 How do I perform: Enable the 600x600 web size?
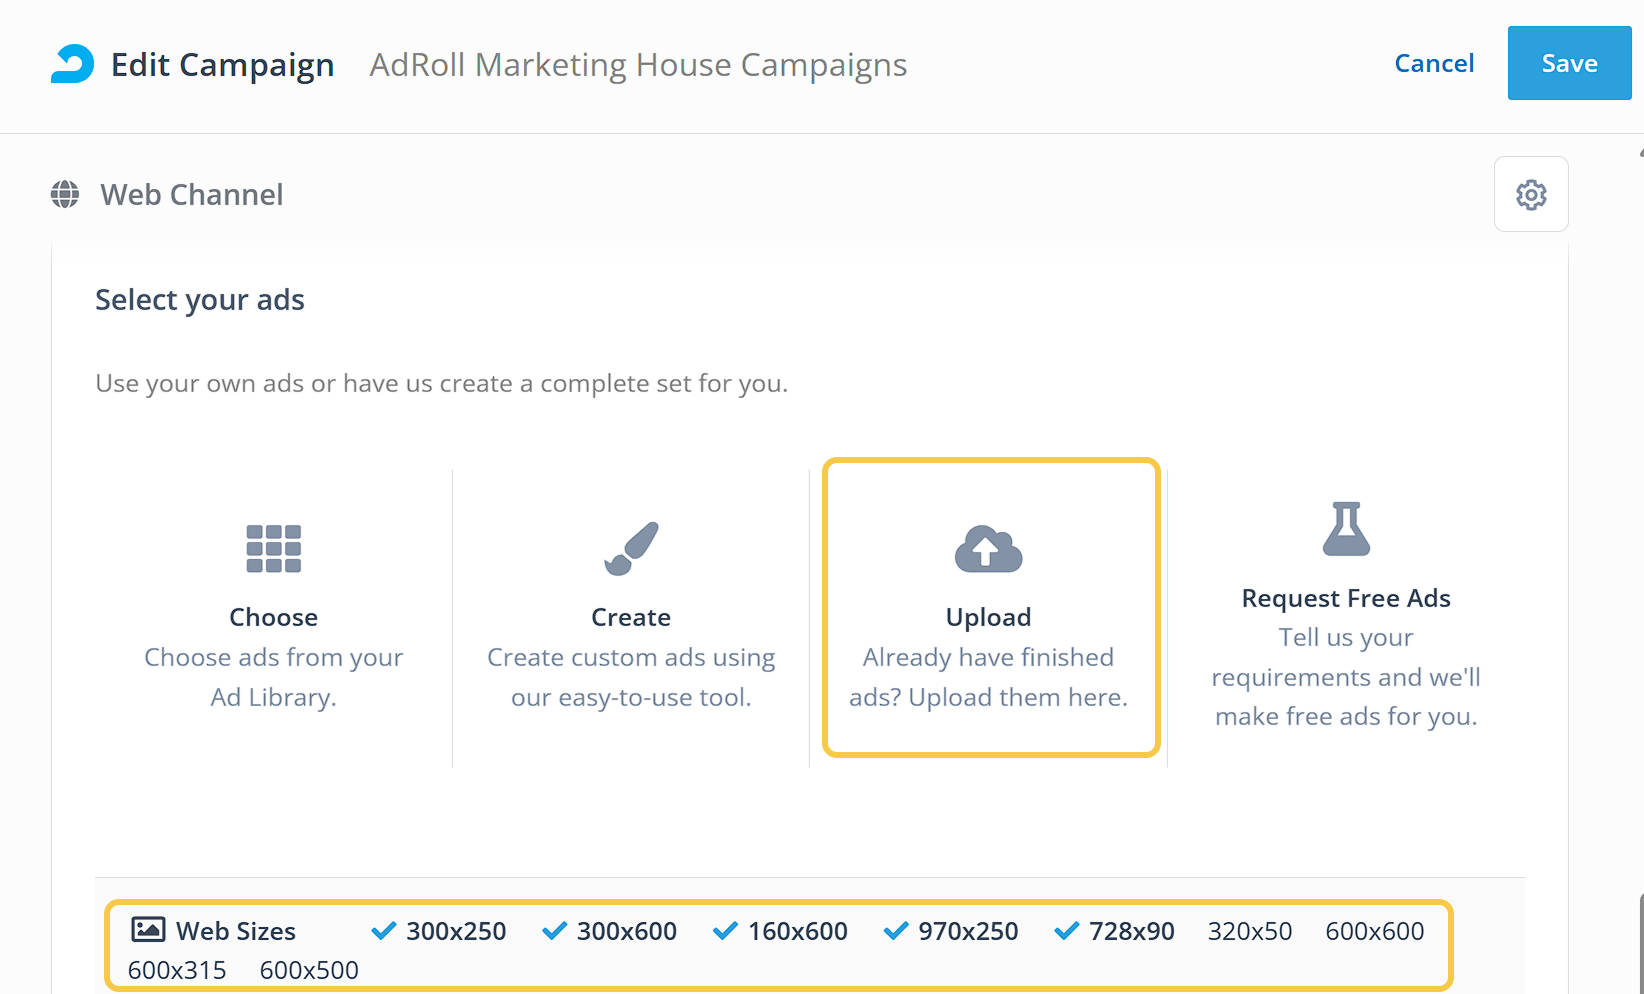[1375, 931]
